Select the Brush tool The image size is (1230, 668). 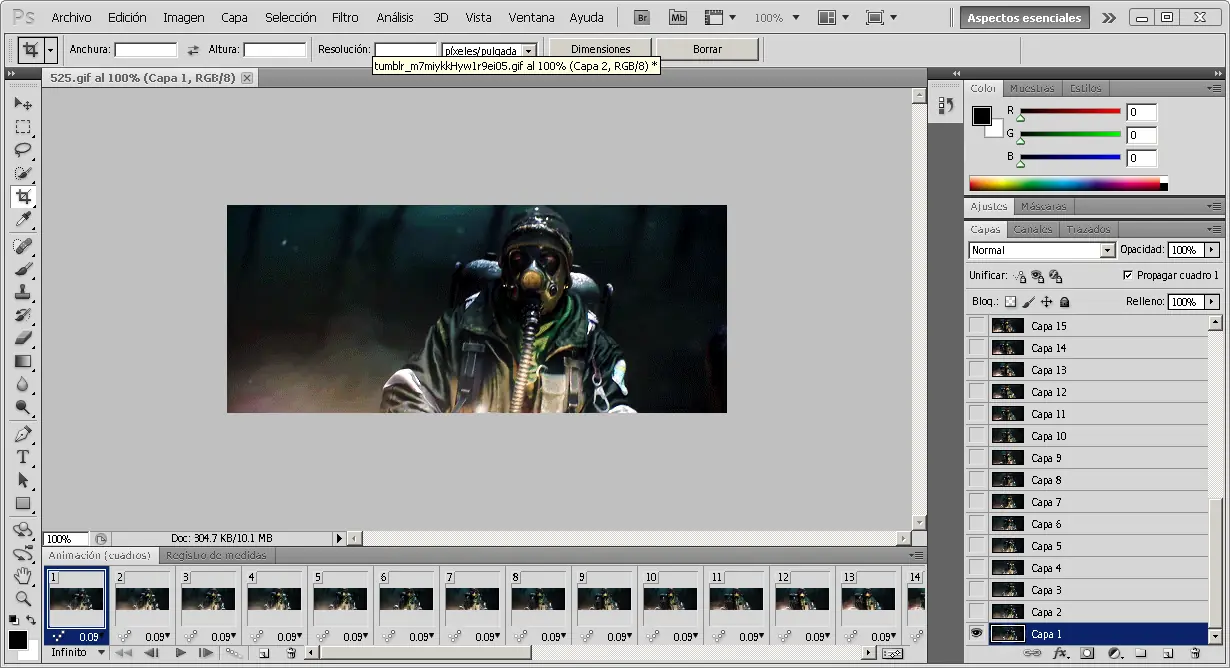23,269
